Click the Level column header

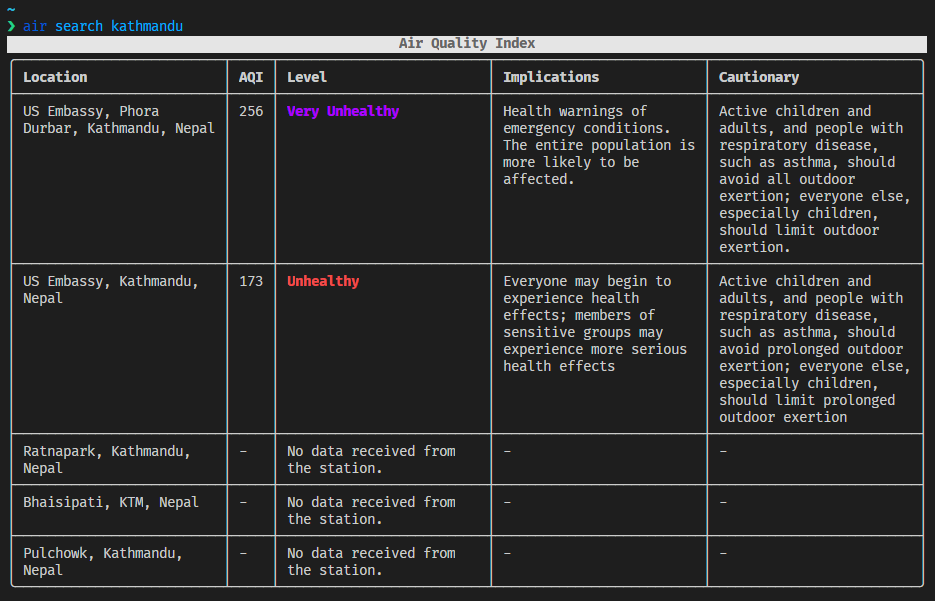pos(307,77)
